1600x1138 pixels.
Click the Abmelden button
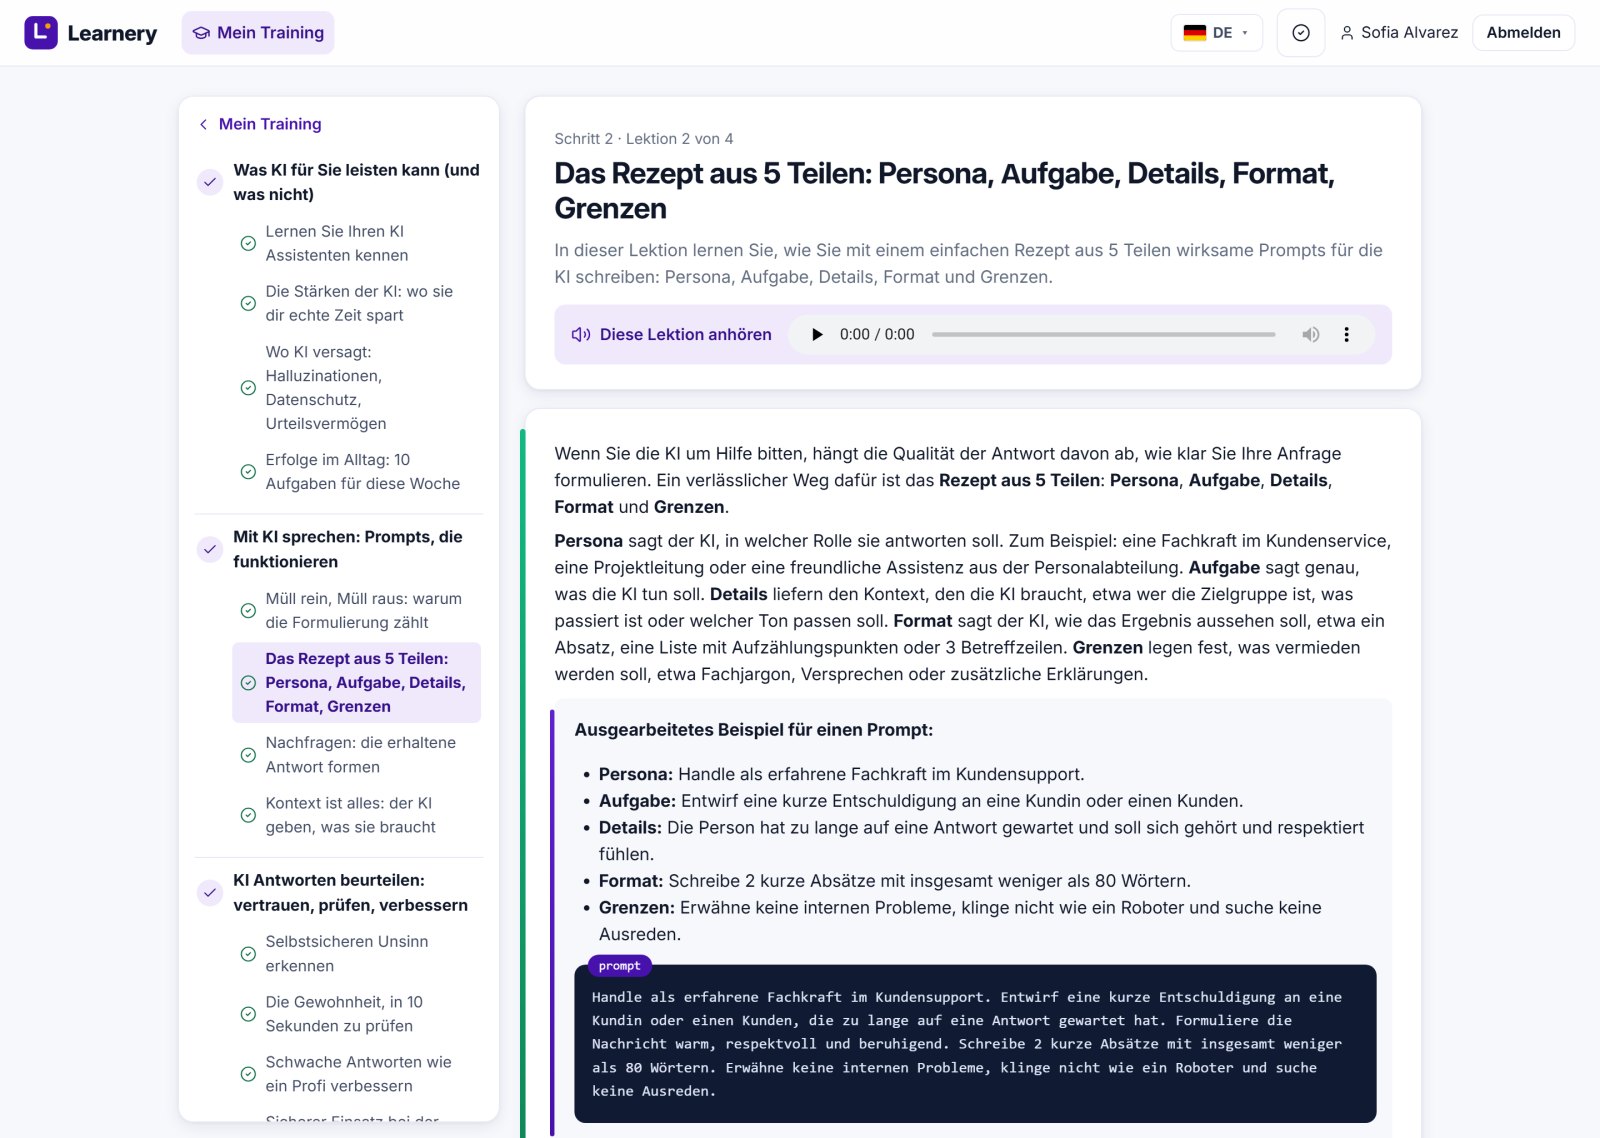(x=1523, y=33)
